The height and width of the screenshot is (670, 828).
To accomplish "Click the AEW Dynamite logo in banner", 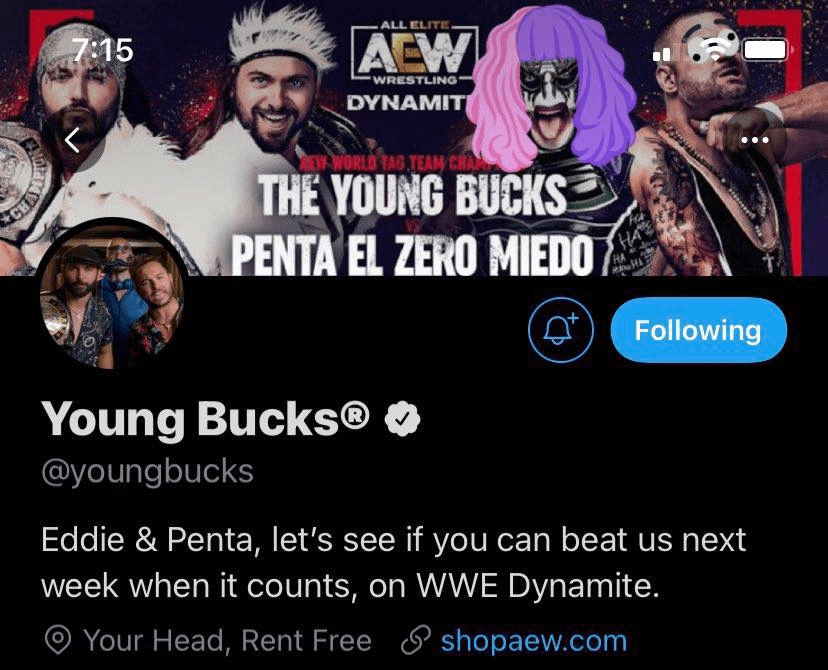I will tap(411, 62).
